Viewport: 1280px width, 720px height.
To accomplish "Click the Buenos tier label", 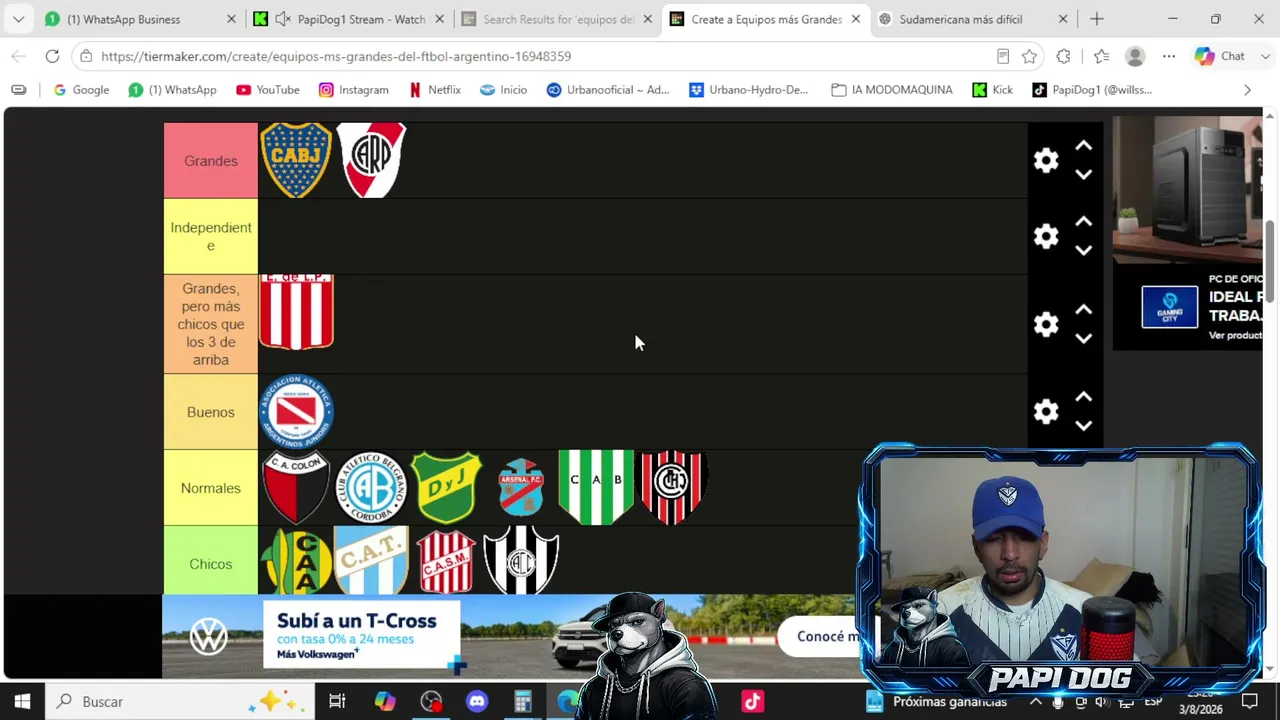I will pos(211,412).
